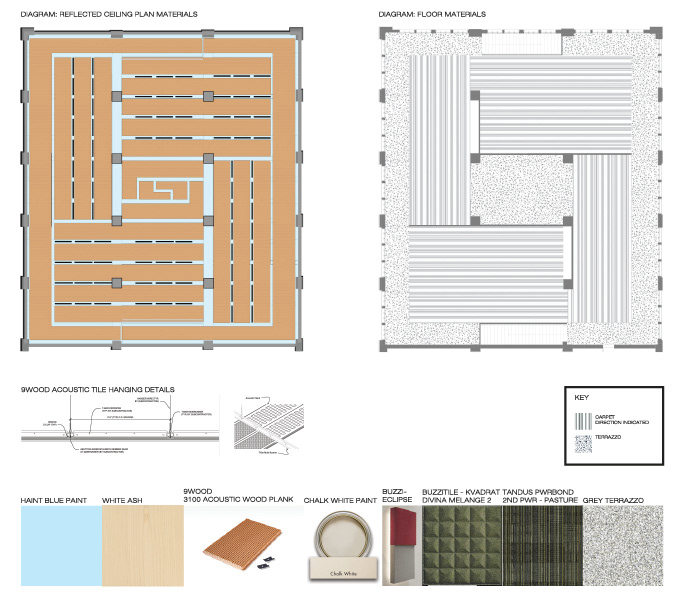Select the BuzziTile Kvadrat Divina Melange swatch

(461, 546)
